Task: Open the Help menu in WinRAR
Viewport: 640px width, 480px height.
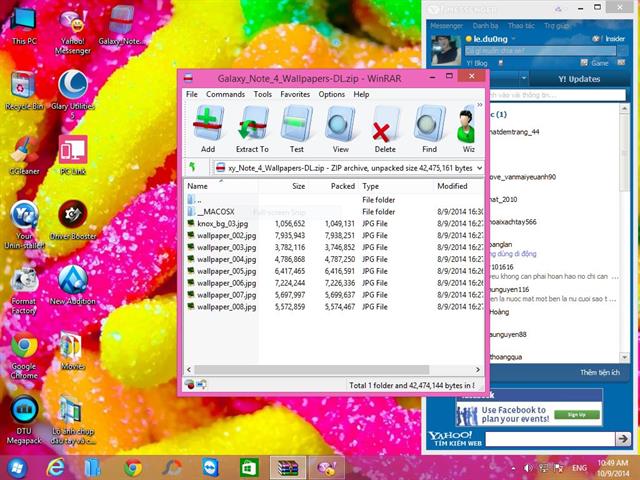Action: point(361,94)
